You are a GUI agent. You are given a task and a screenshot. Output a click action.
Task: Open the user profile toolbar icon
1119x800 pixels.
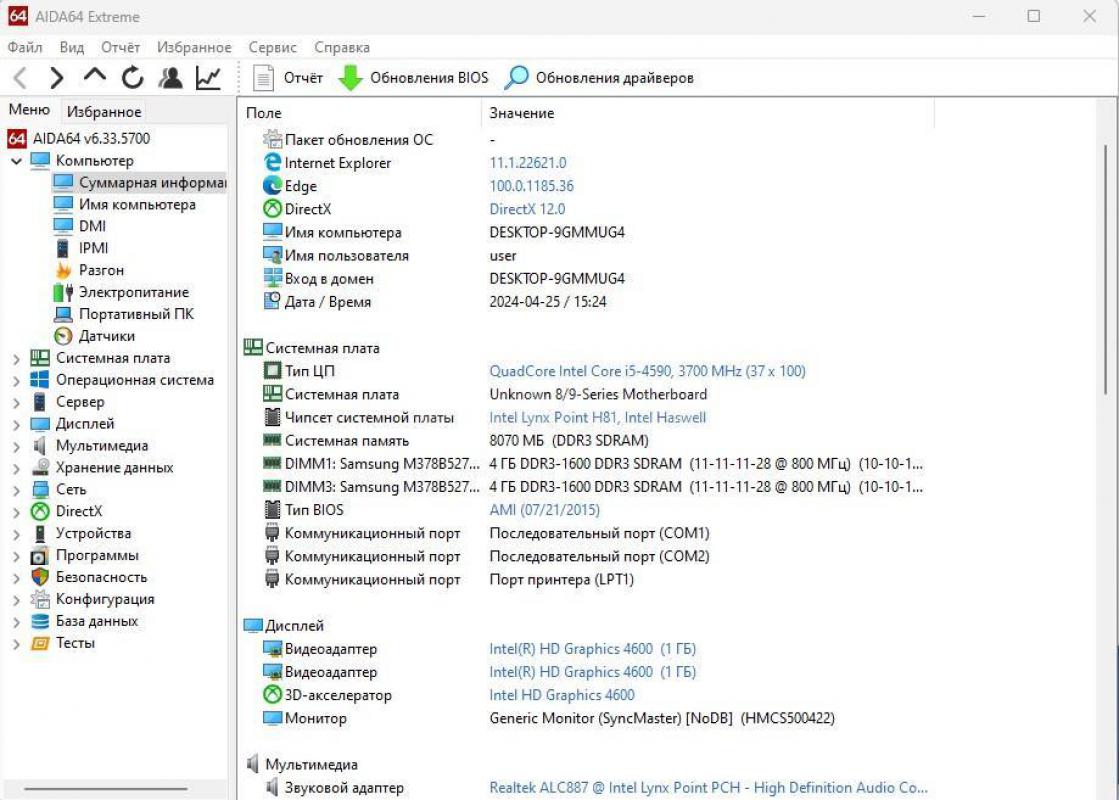(170, 78)
